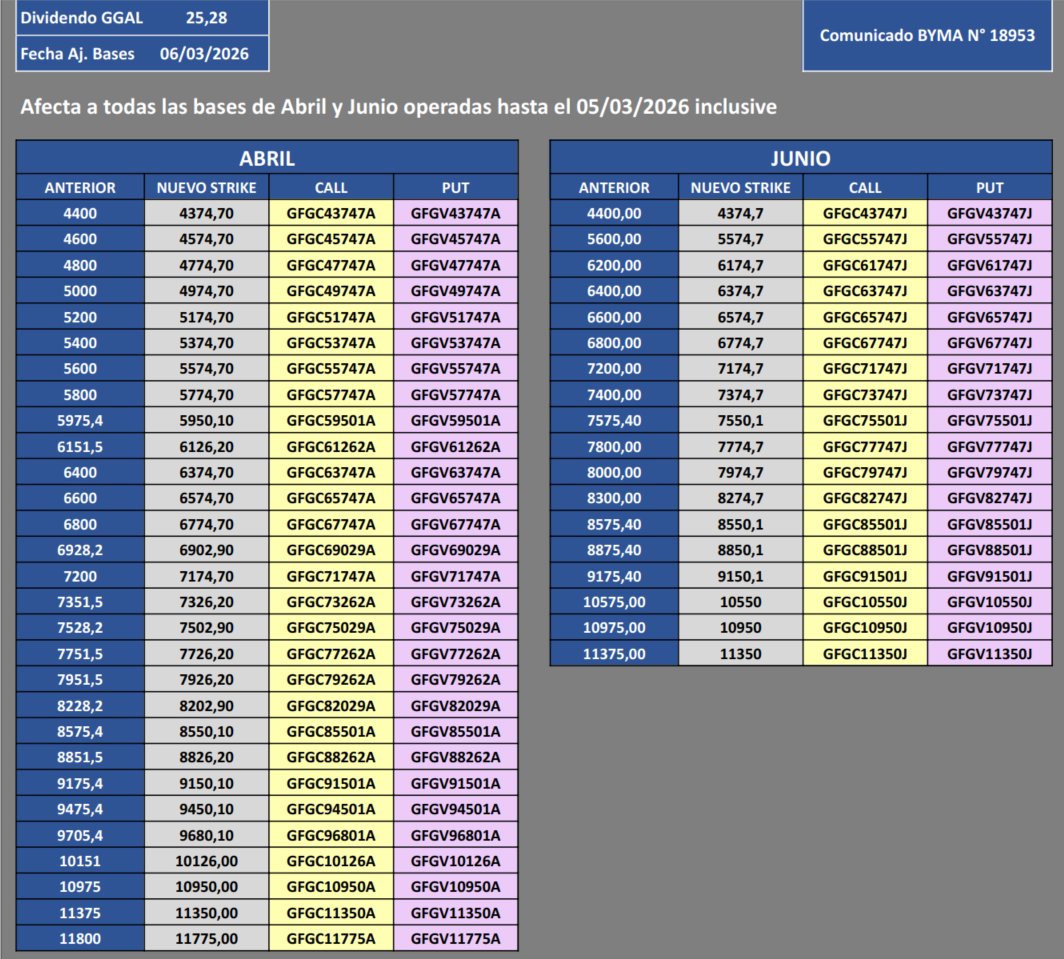Viewport: 1064px width, 959px height.
Task: Click call code GFGC91501J
Action: point(864,577)
